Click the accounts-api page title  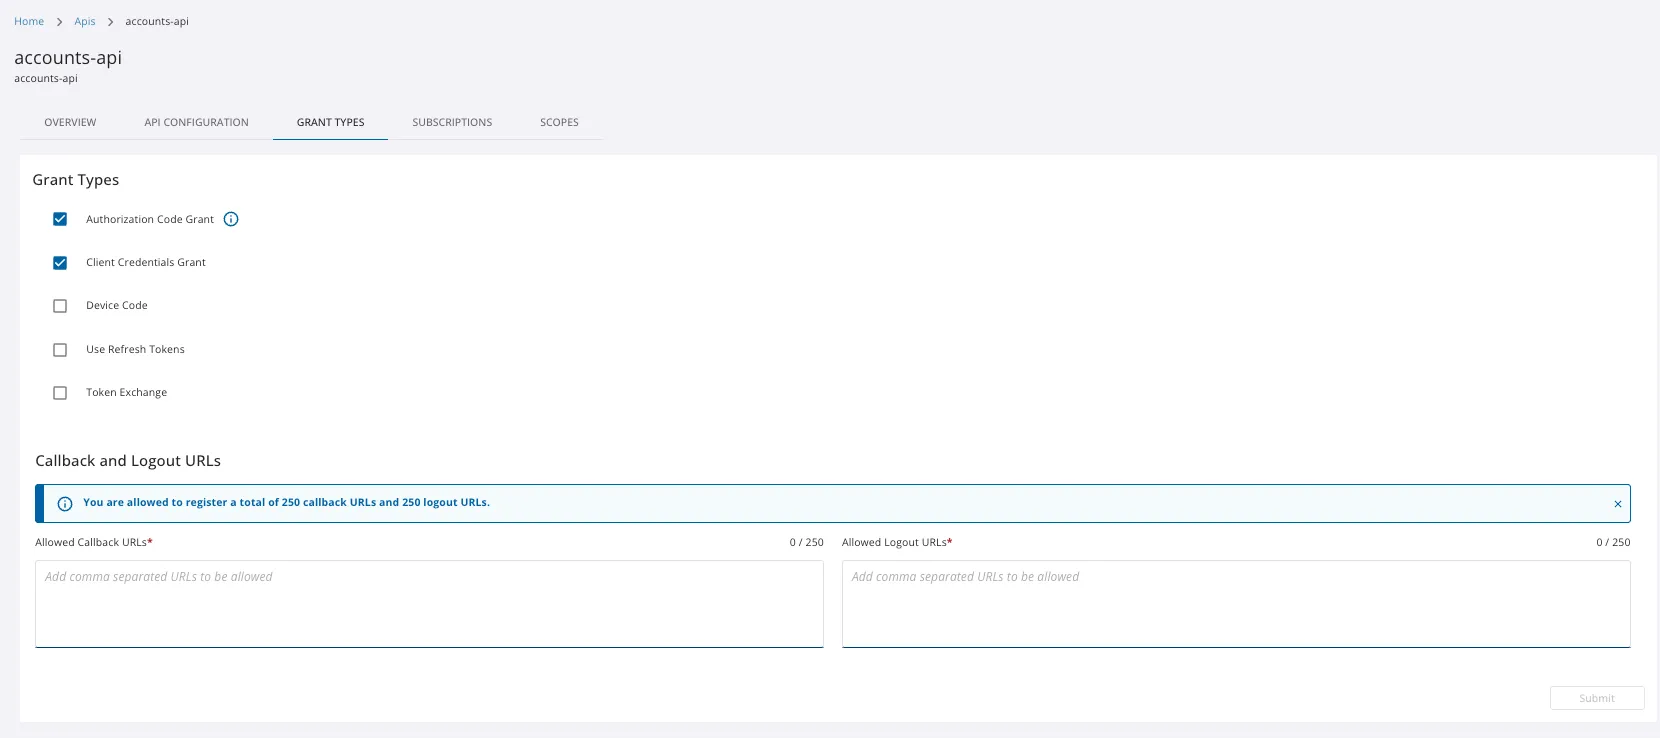tap(68, 57)
